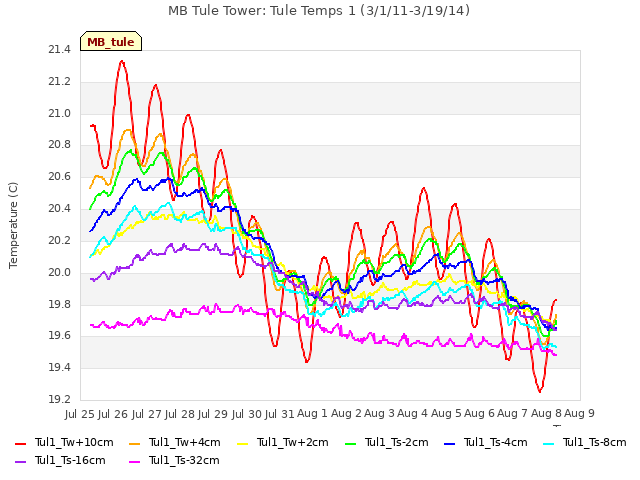The image size is (640, 480).
Task: Click the Aug 2 x-axis date label
Action: click(346, 414)
